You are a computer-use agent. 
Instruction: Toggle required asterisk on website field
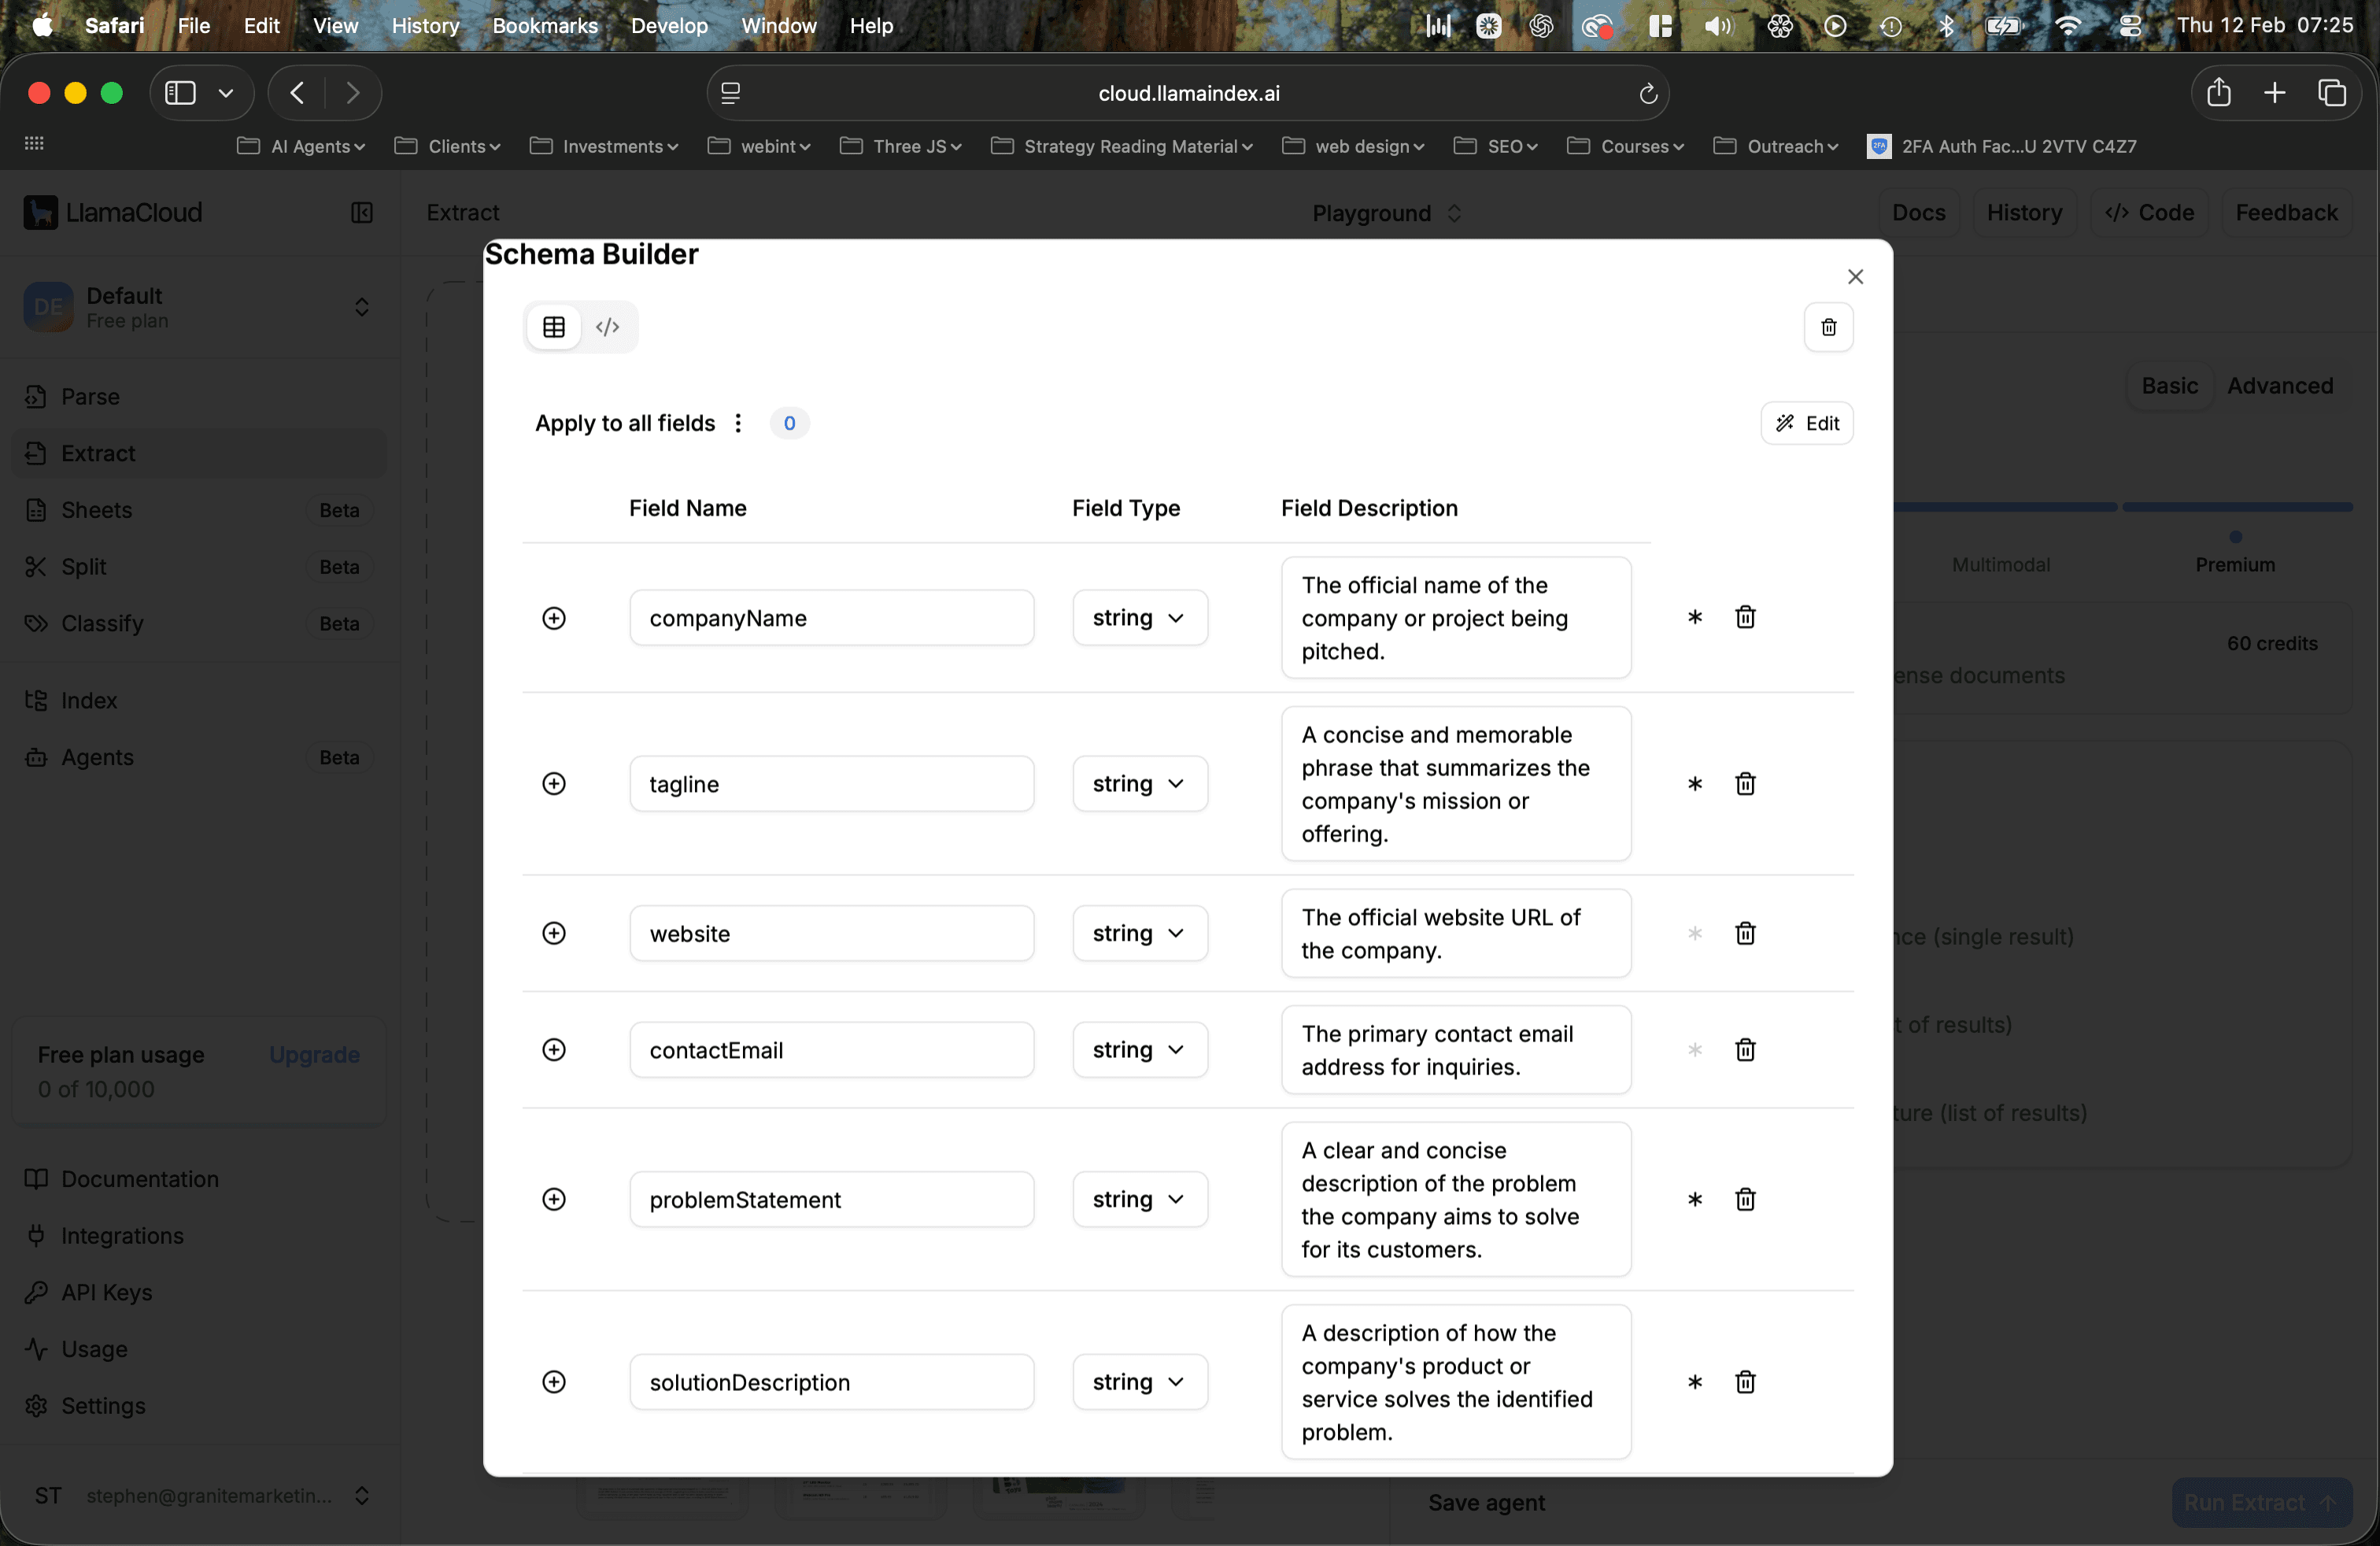click(x=1694, y=932)
